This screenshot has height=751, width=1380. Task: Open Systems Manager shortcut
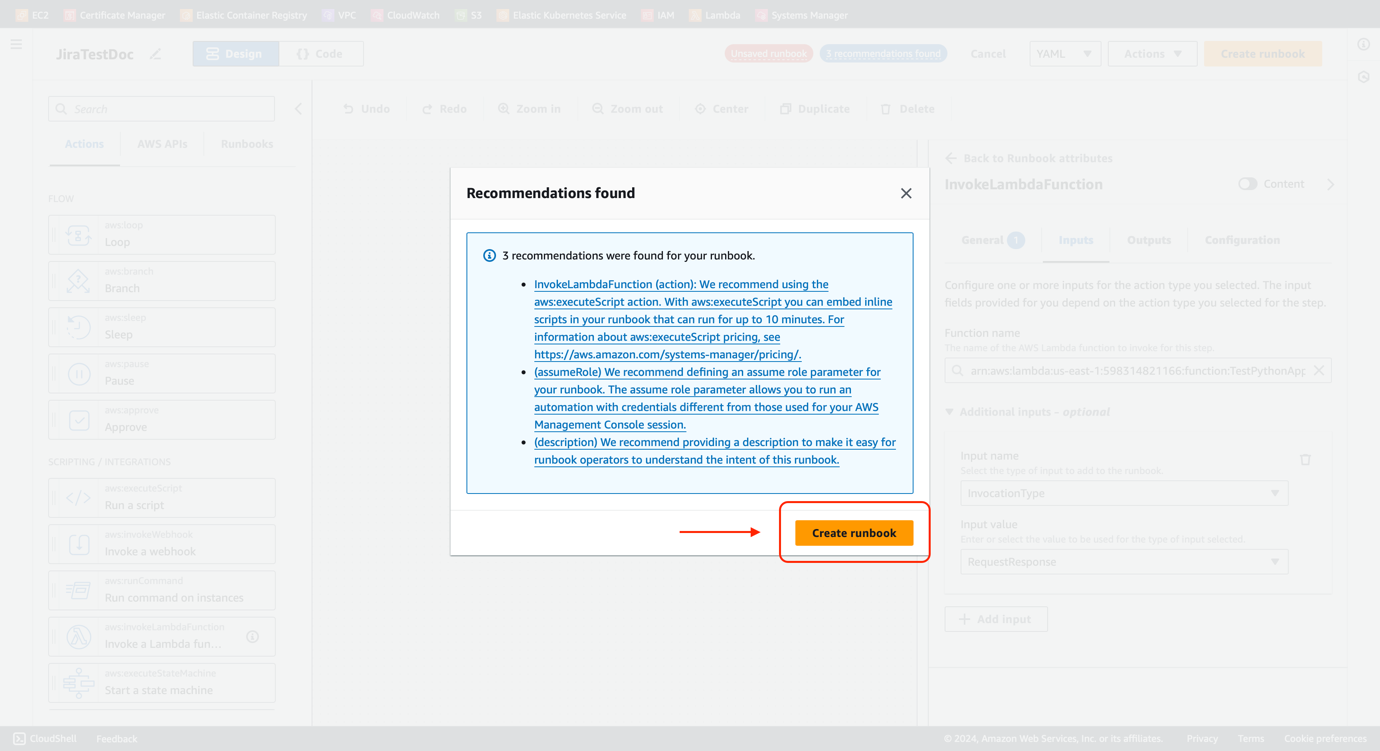click(801, 15)
